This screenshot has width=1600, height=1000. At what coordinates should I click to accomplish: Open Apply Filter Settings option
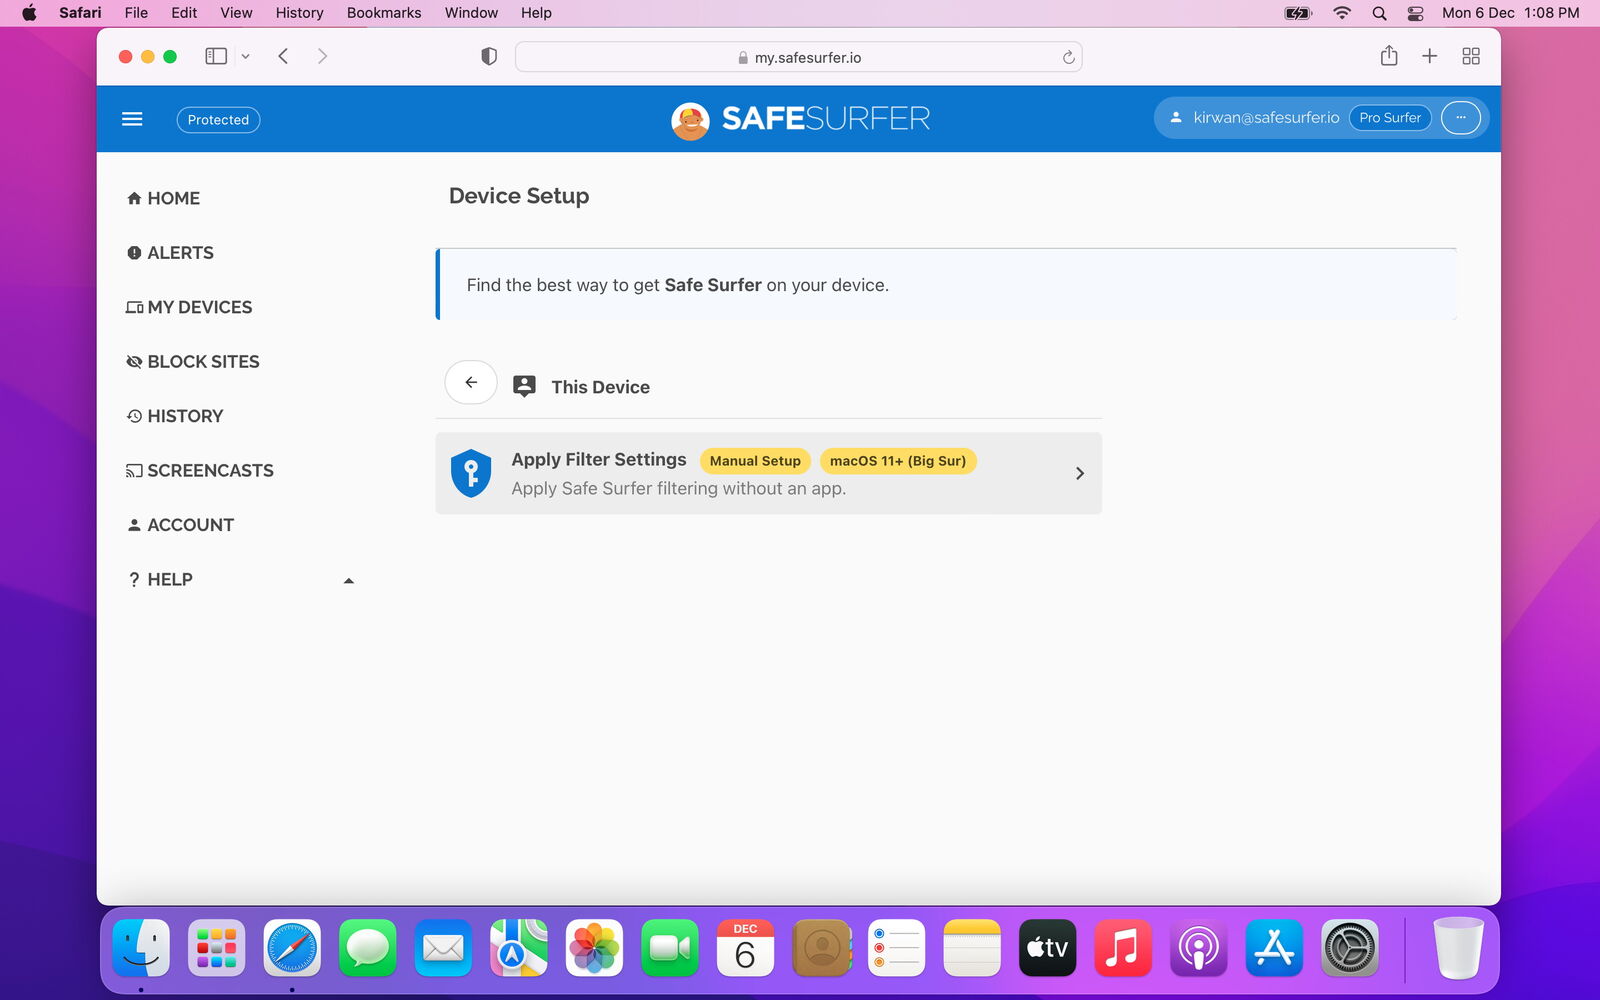coord(768,473)
